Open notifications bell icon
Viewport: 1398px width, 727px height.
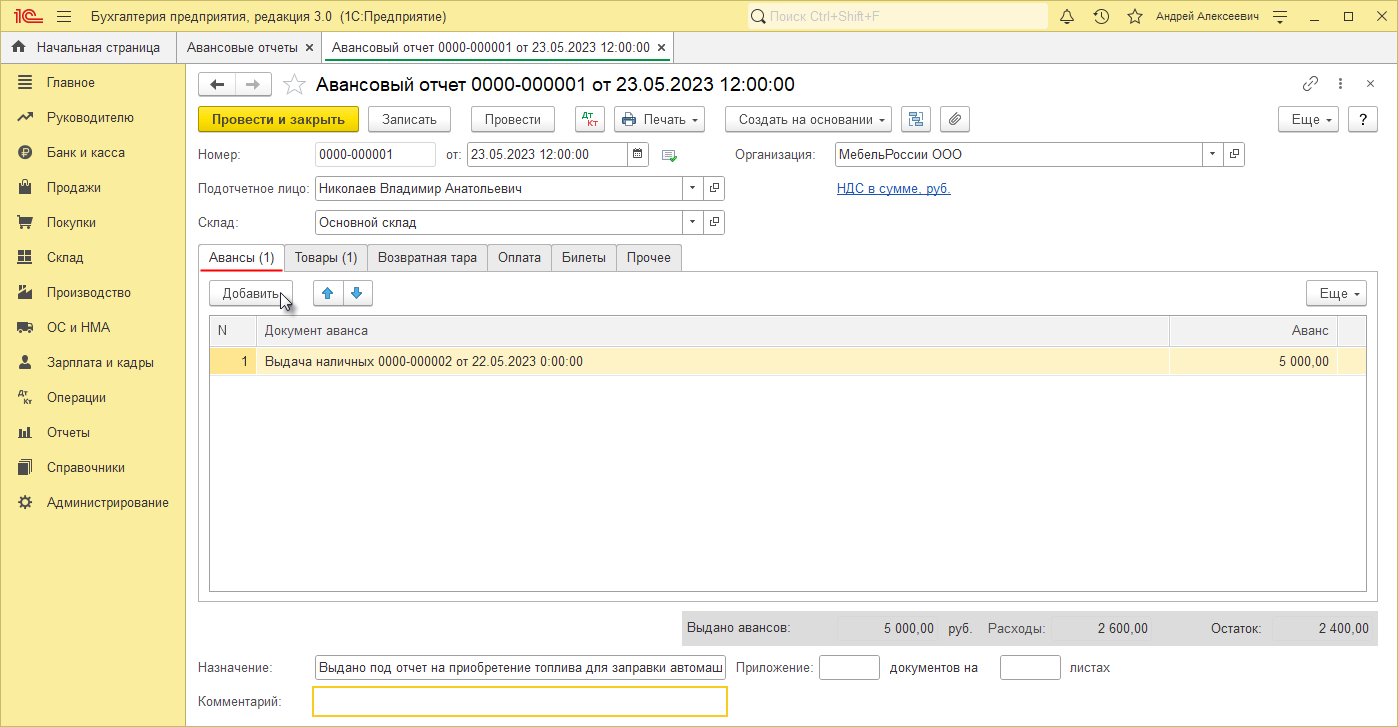click(x=1067, y=17)
